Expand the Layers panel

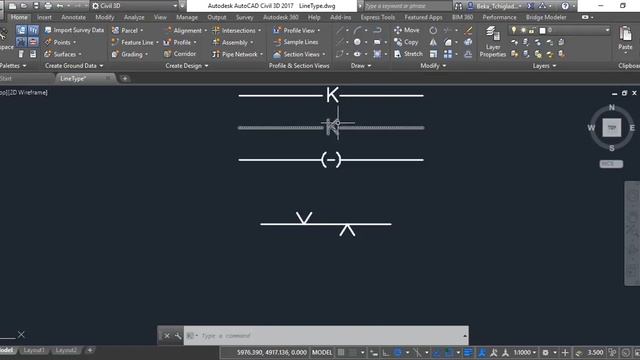tap(544, 66)
